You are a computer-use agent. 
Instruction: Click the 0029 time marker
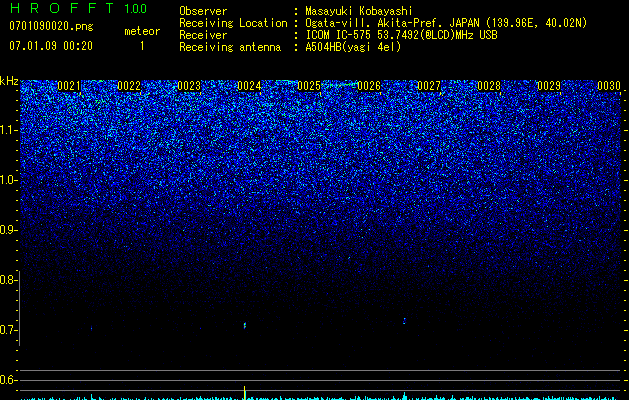[x=549, y=86]
